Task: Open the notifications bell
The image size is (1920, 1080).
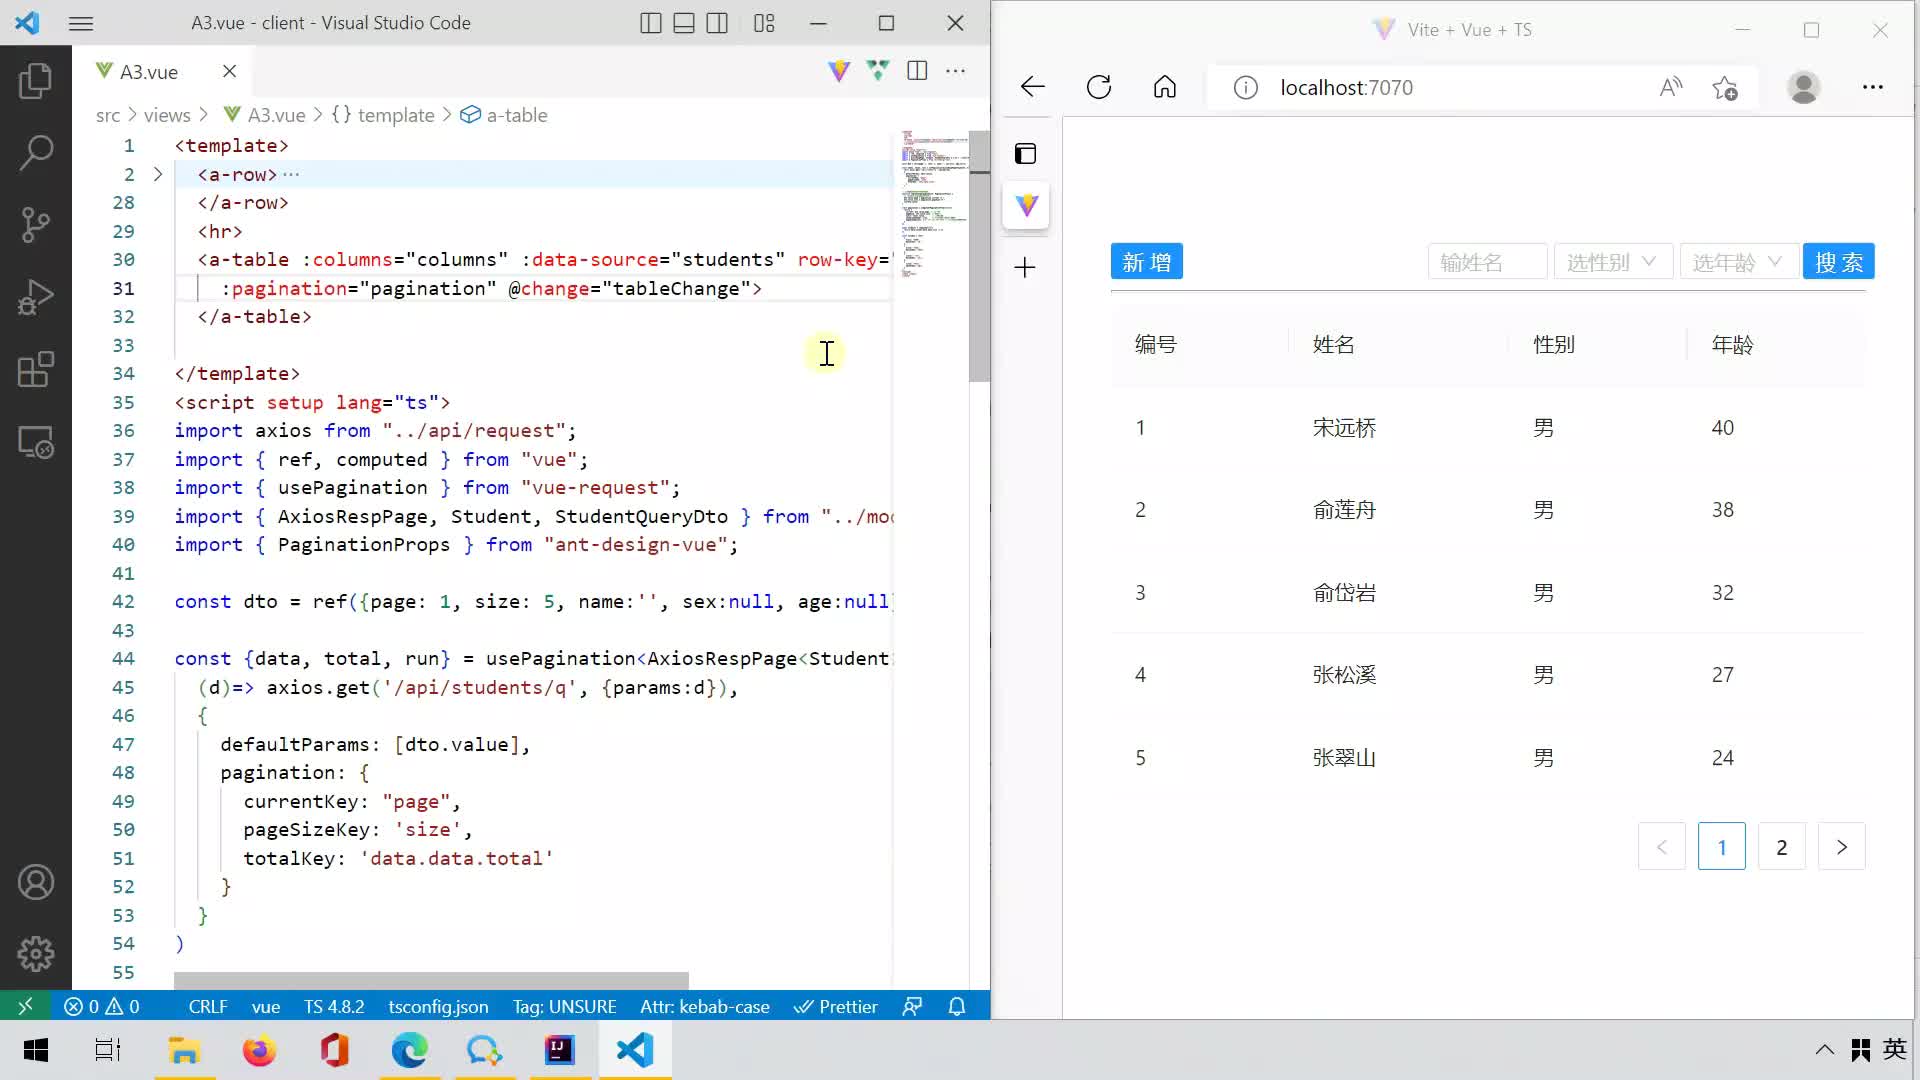Action: coord(957,1007)
